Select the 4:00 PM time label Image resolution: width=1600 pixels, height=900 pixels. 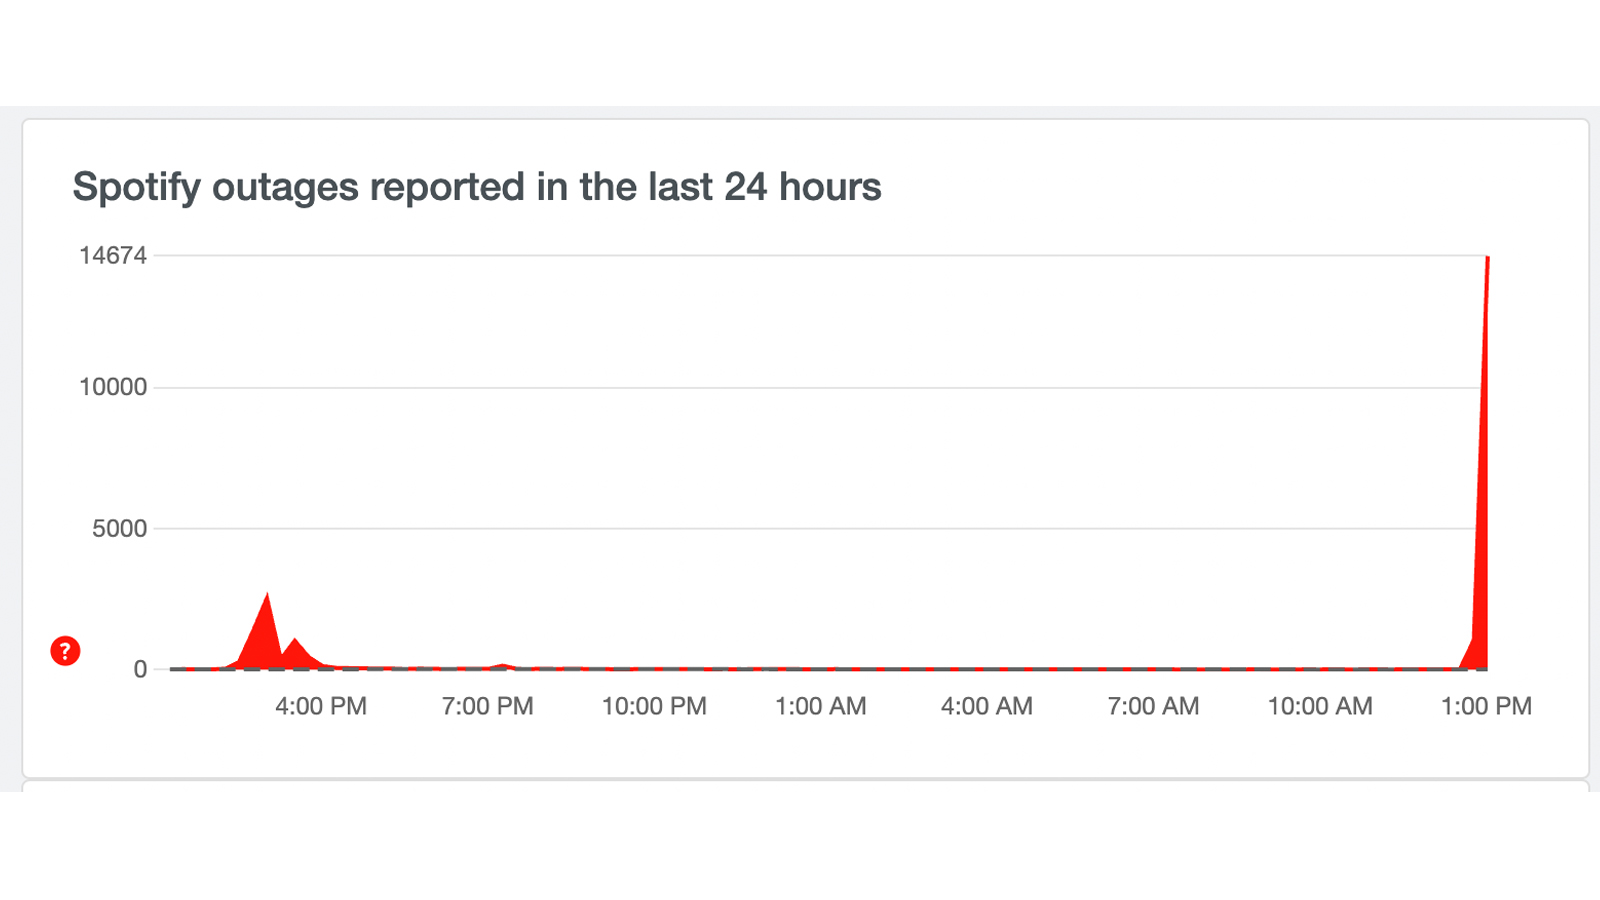pyautogui.click(x=321, y=706)
